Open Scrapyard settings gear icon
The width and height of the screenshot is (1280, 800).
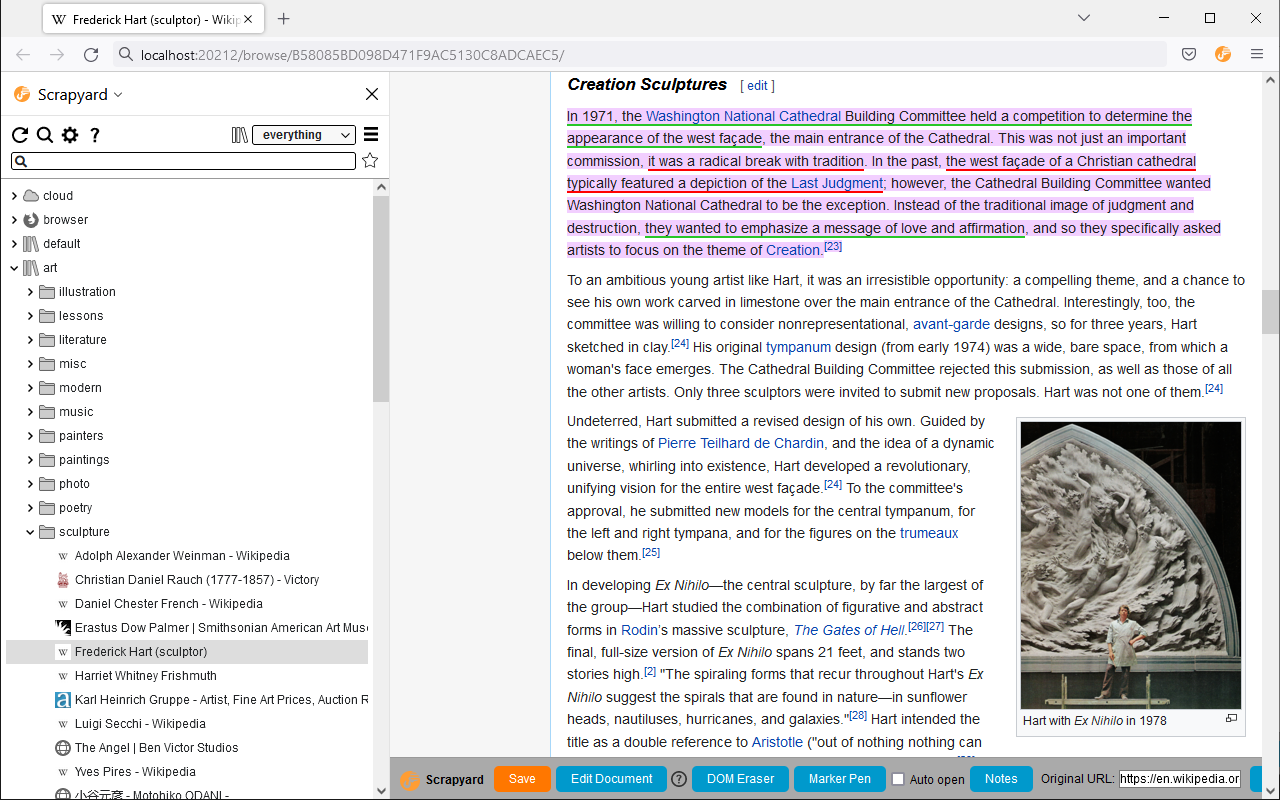(70, 135)
